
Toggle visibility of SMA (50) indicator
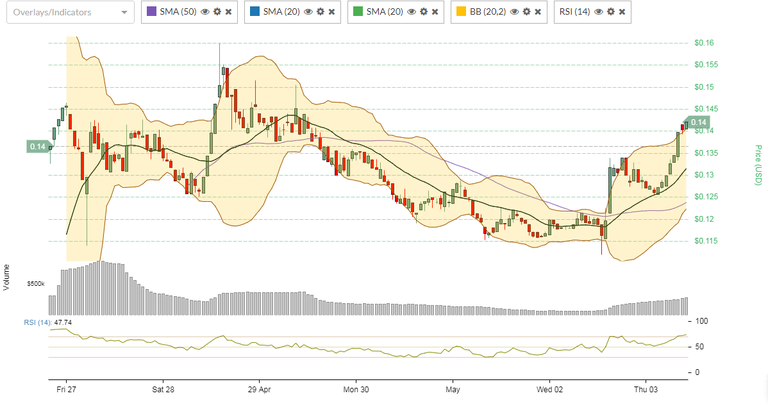205,12
